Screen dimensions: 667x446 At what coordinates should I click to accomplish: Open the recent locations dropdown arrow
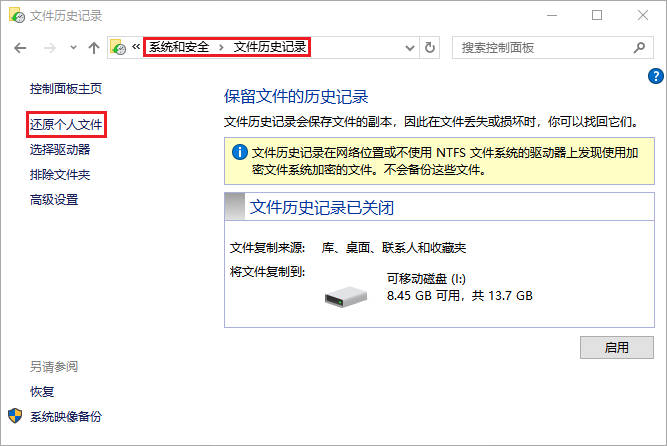pyautogui.click(x=74, y=48)
